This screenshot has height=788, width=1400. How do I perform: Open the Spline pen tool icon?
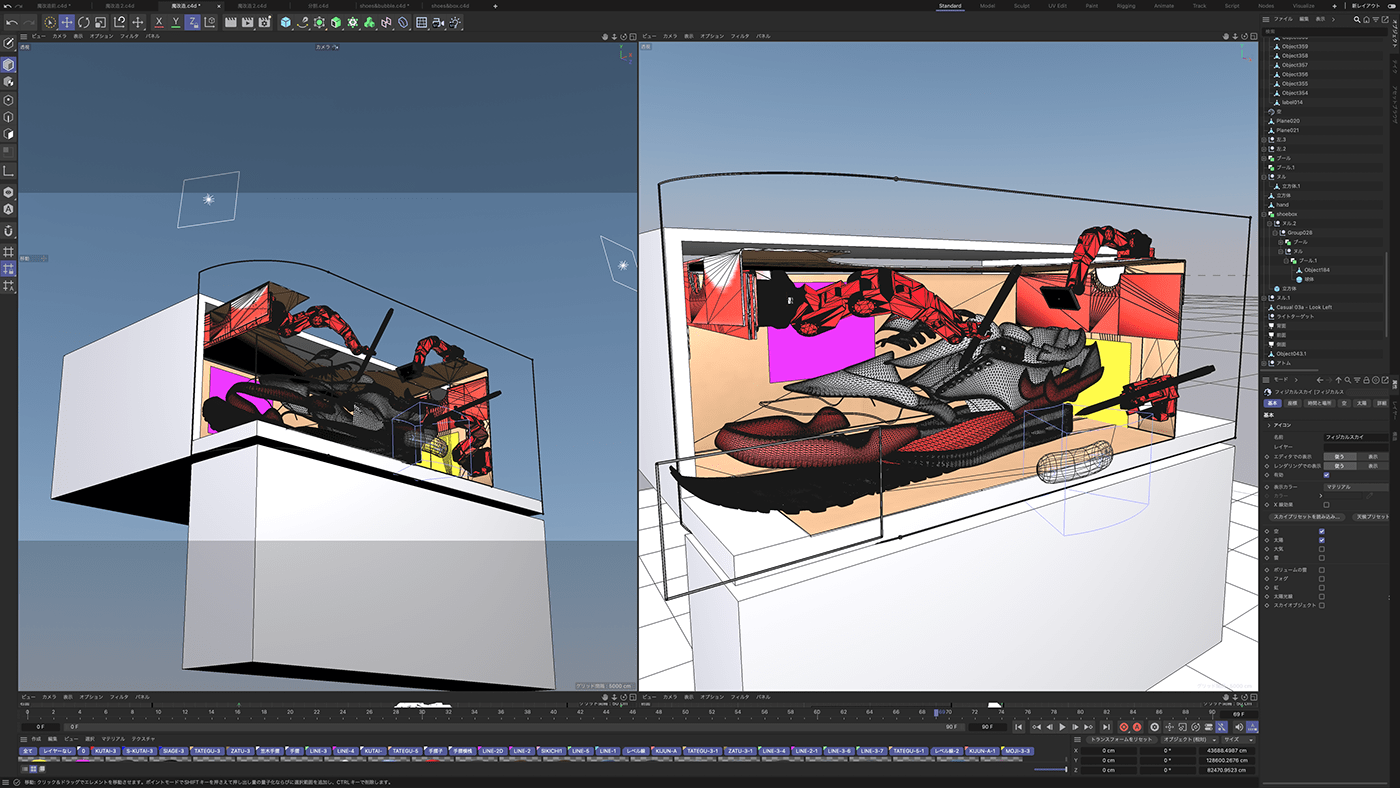point(302,22)
